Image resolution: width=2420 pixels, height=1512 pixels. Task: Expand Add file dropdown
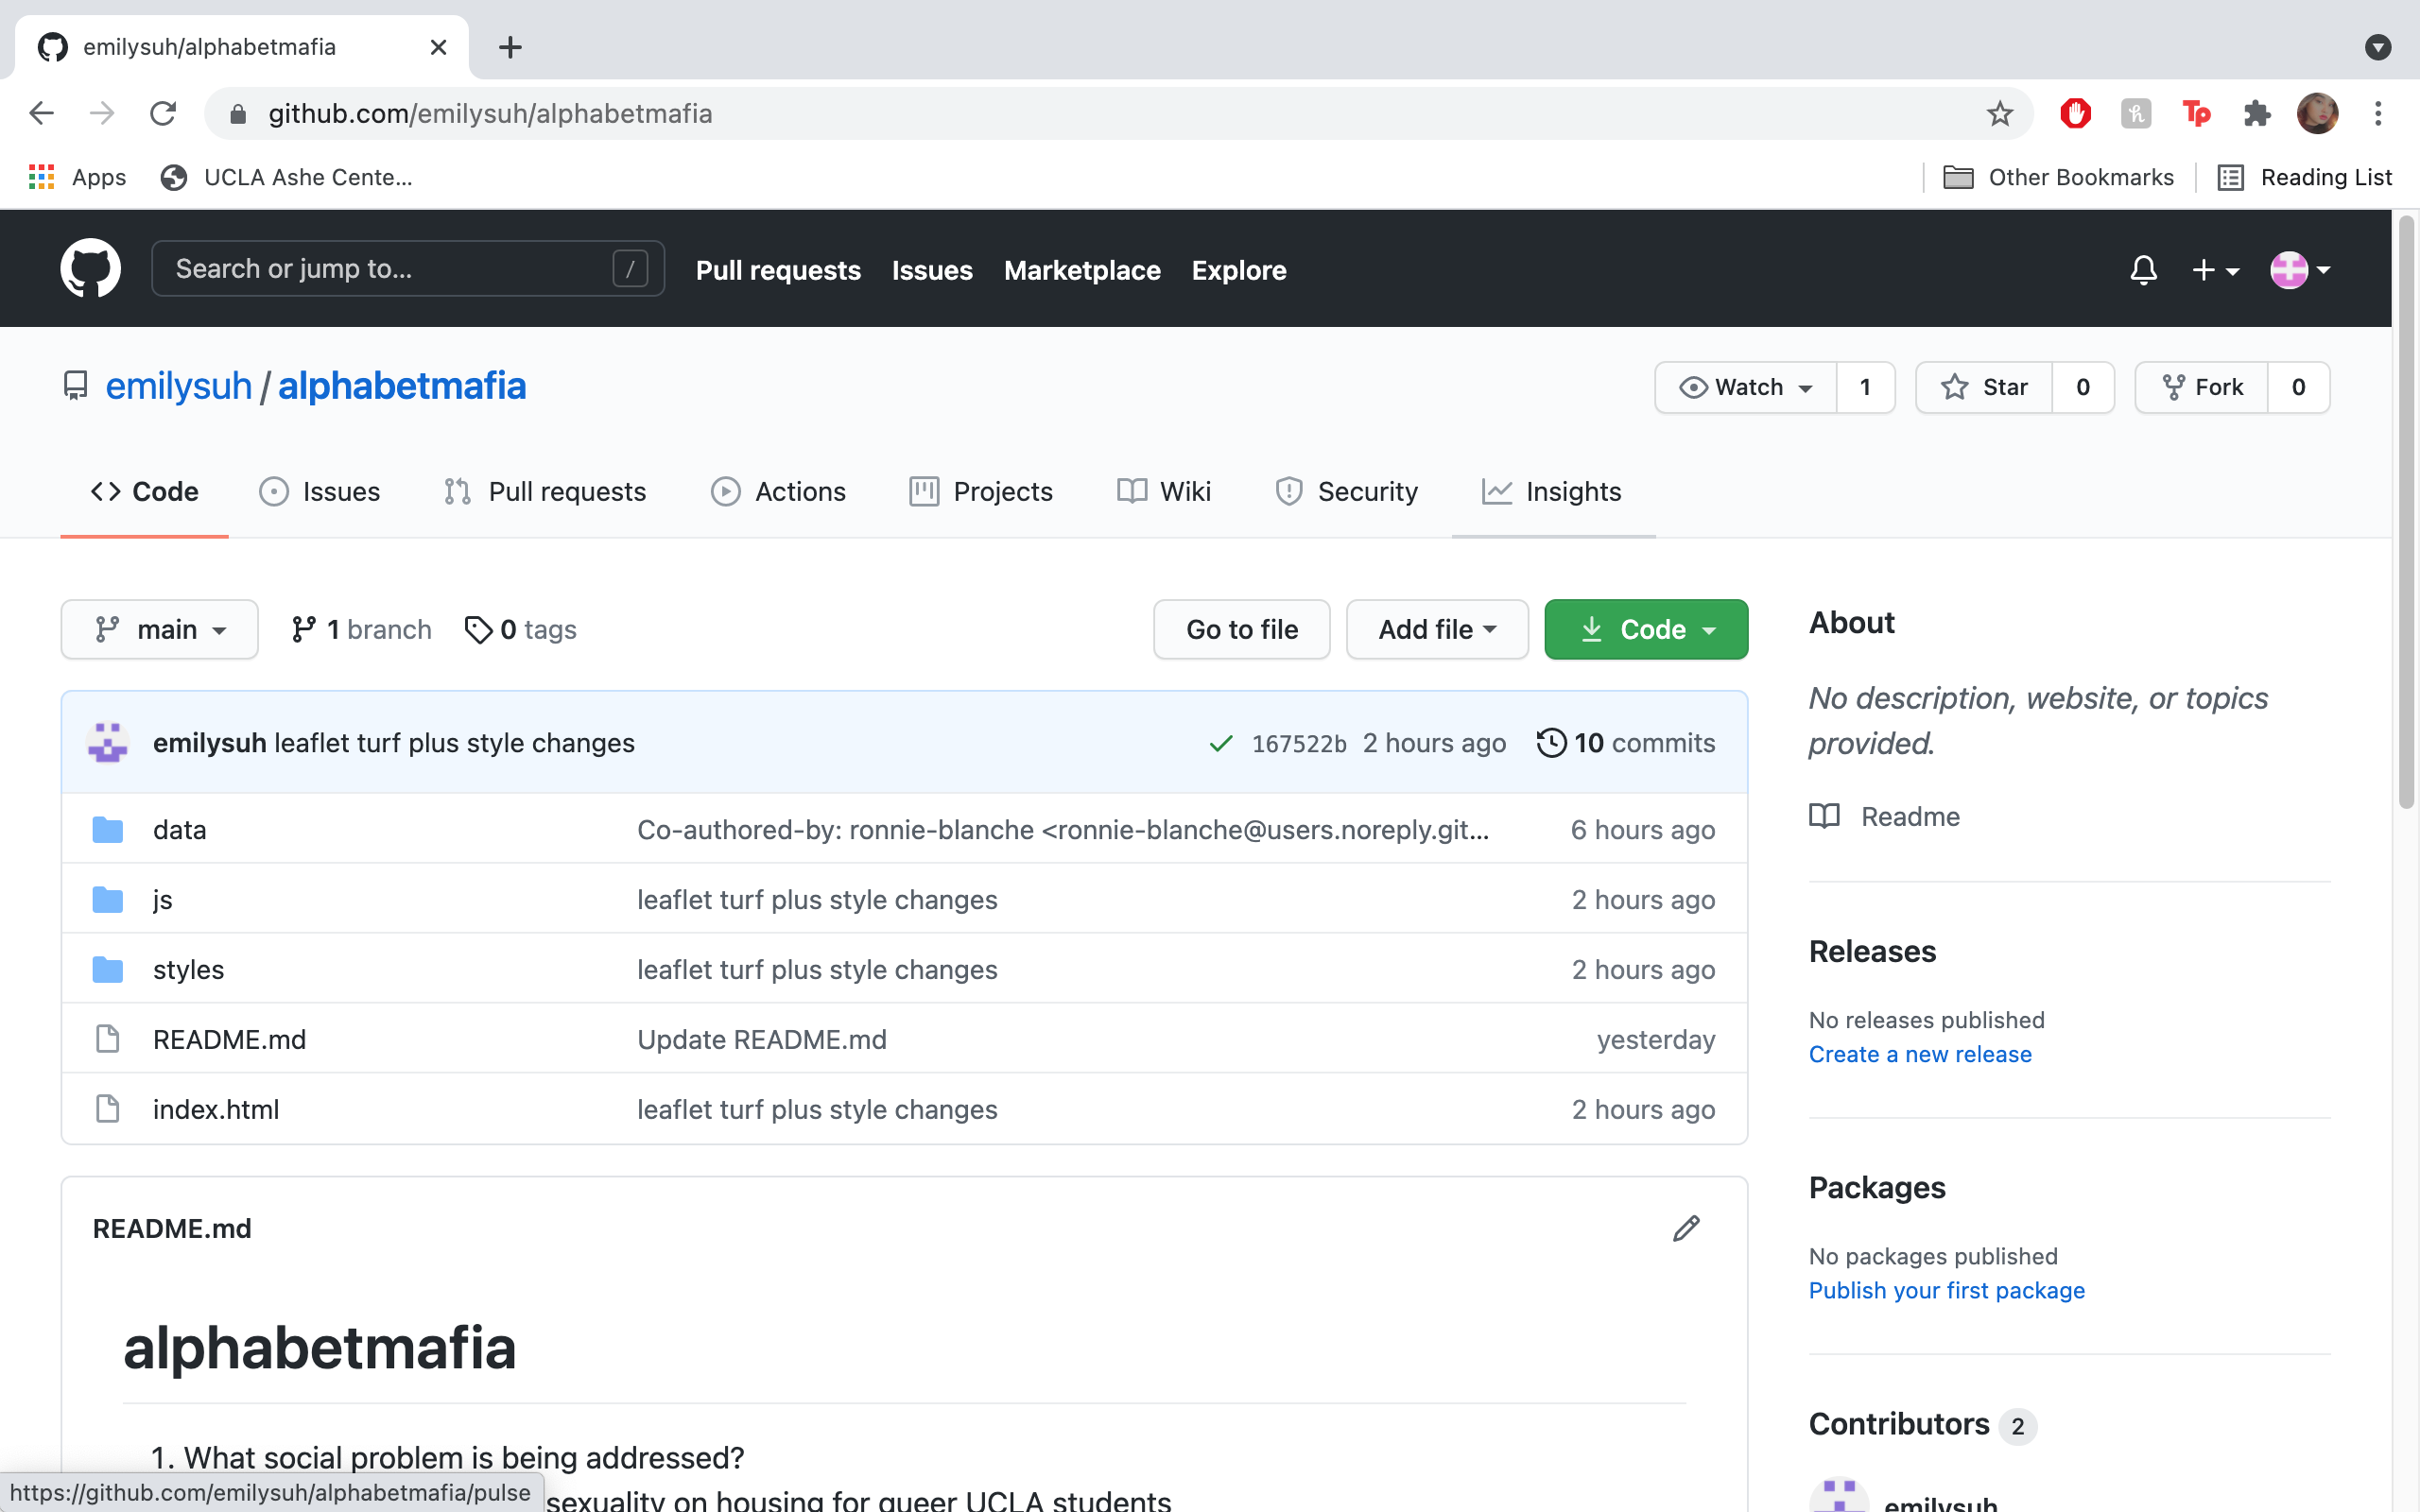(x=1437, y=629)
